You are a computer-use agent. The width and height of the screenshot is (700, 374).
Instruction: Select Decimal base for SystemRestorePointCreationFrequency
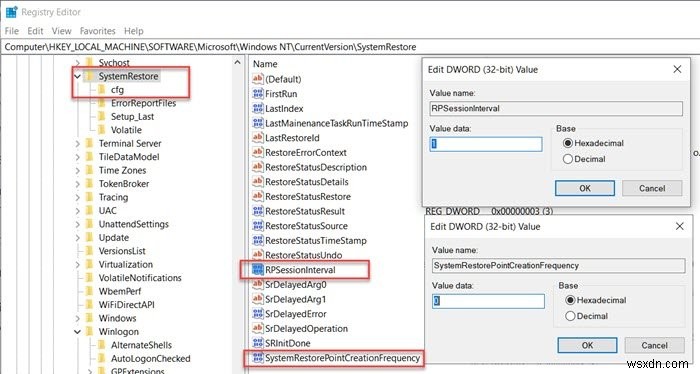(x=570, y=316)
